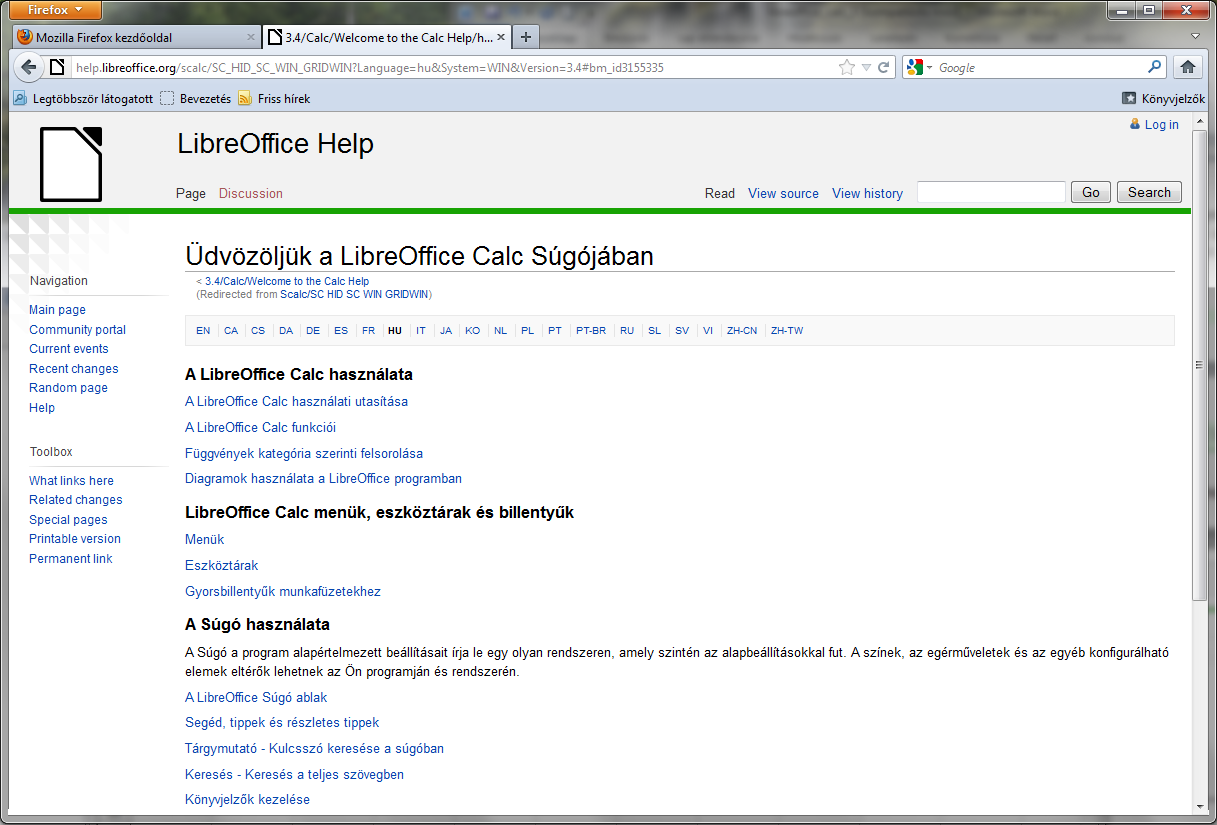Click the Friss hírek feed icon
The height and width of the screenshot is (825, 1217).
(x=244, y=99)
